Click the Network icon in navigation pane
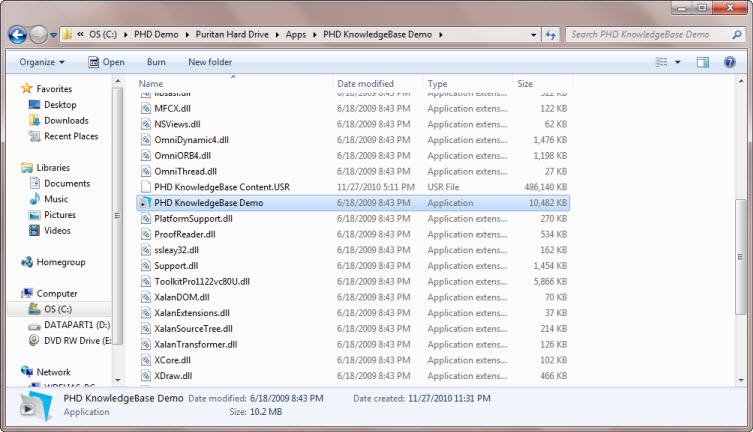The height and width of the screenshot is (432, 753). pos(27,372)
